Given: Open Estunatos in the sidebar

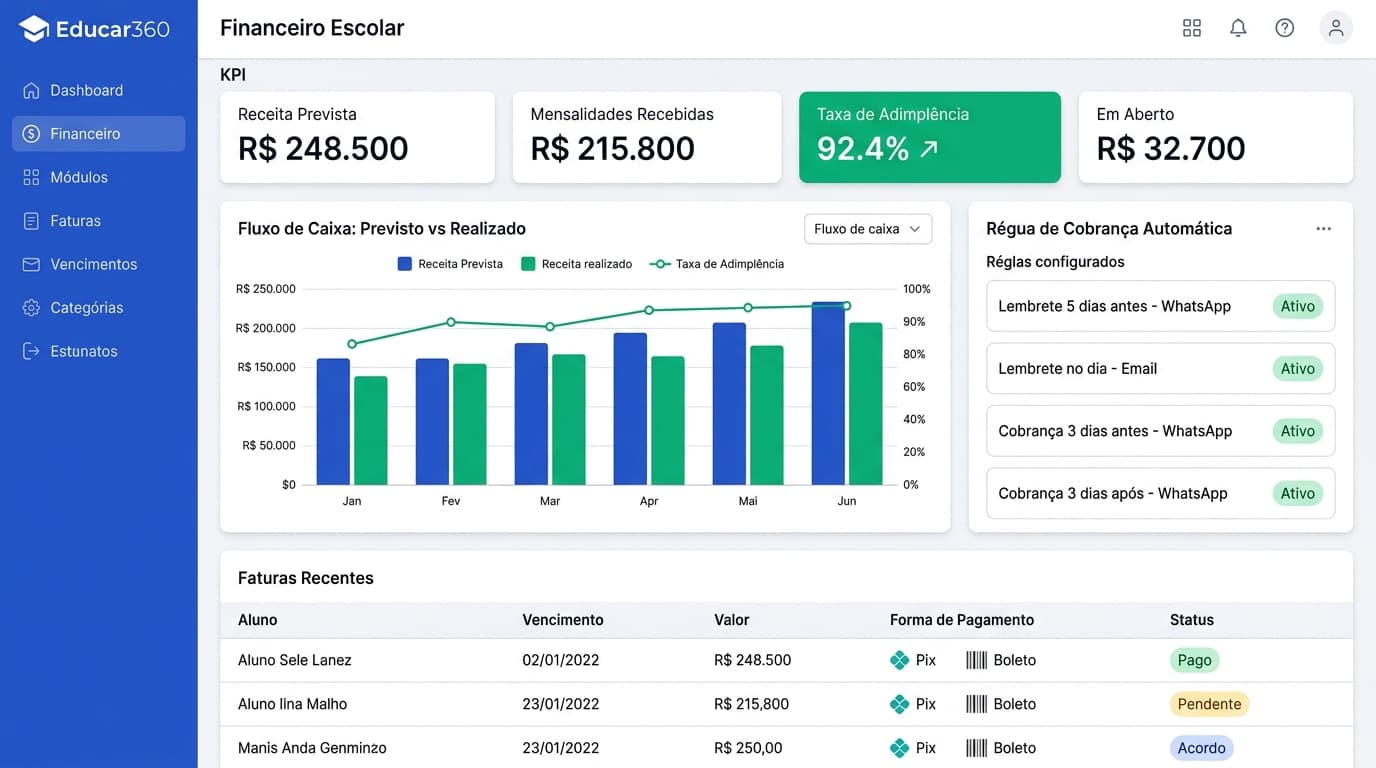Looking at the screenshot, I should 98,351.
